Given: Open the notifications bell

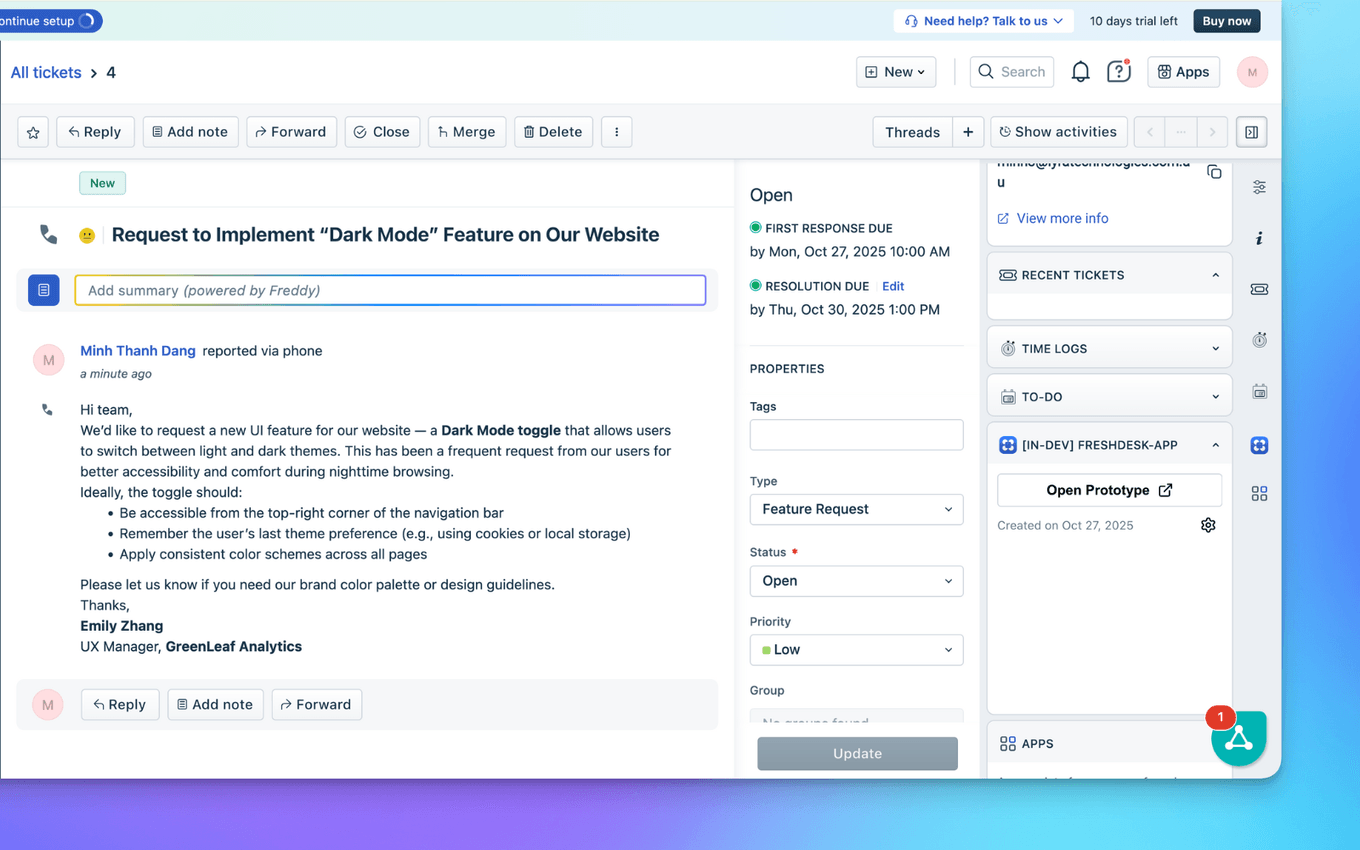Looking at the screenshot, I should [x=1080, y=72].
